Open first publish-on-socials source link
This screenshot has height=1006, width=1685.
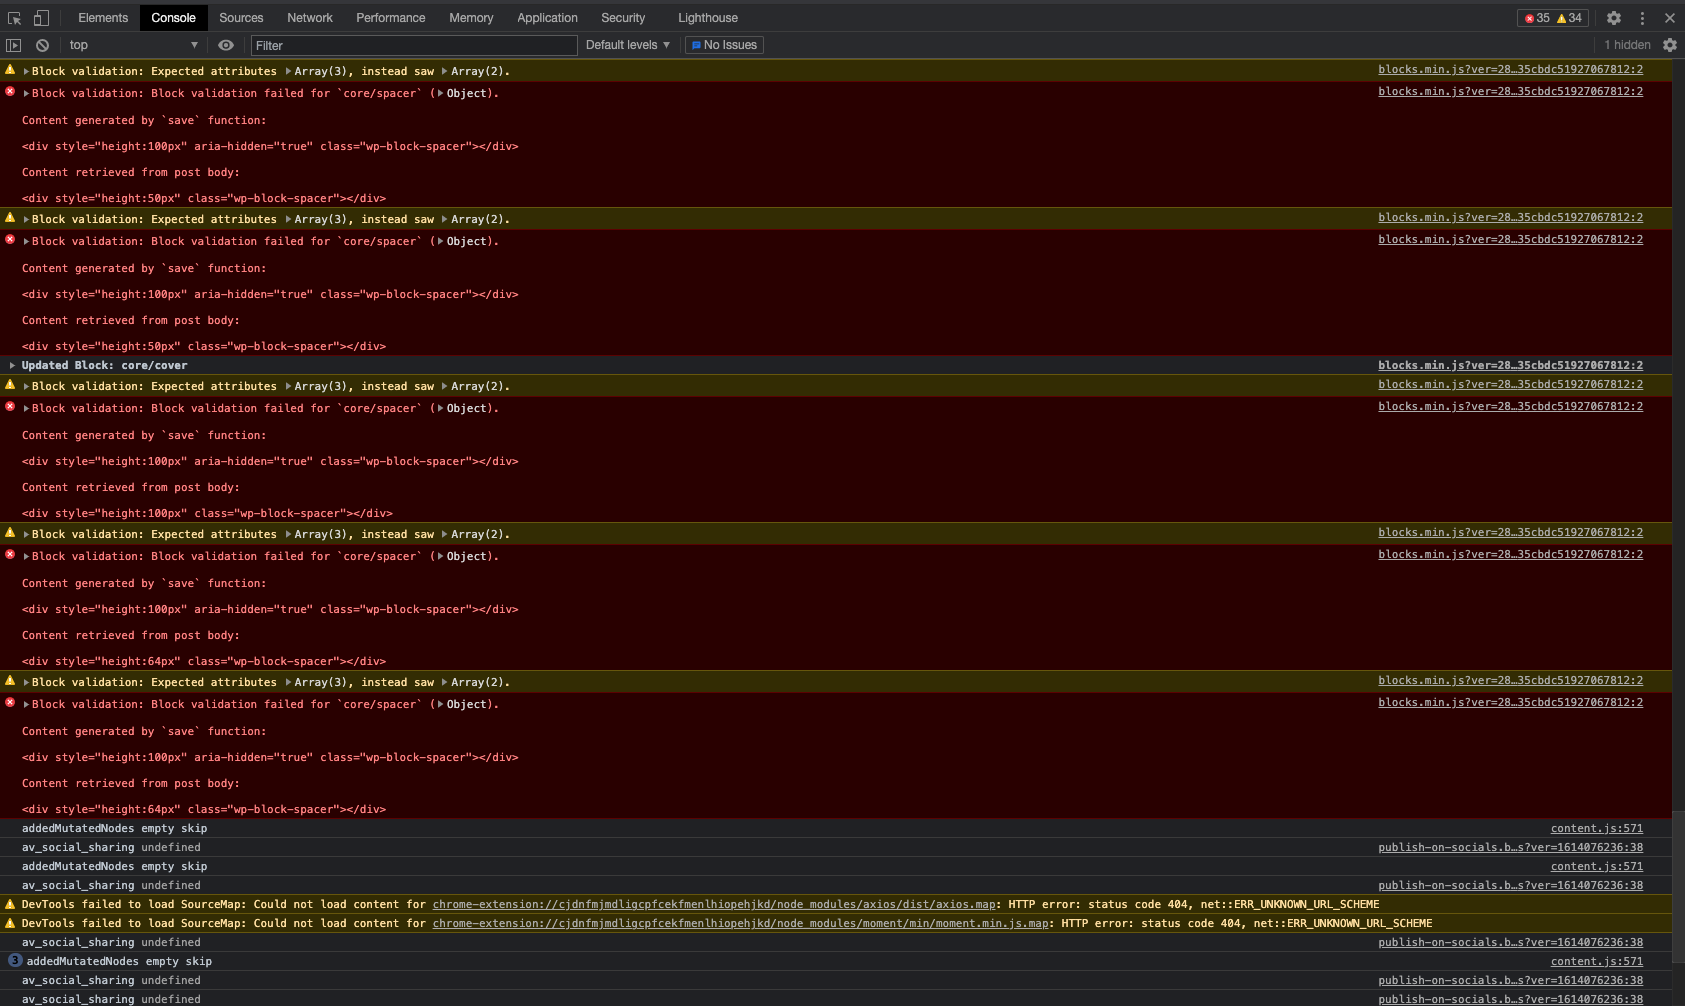pos(1510,848)
